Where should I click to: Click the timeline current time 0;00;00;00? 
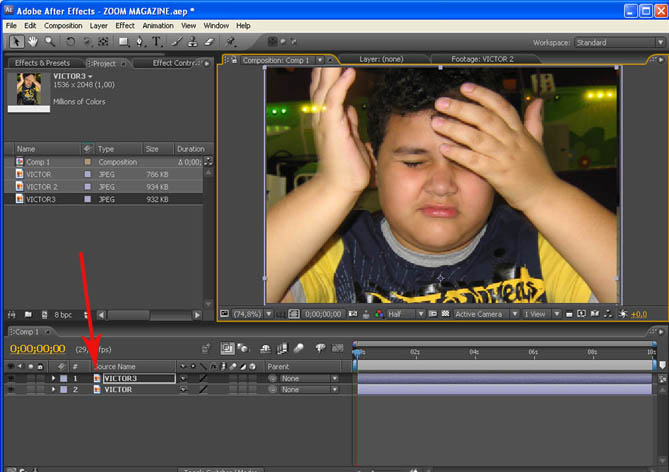click(x=37, y=349)
